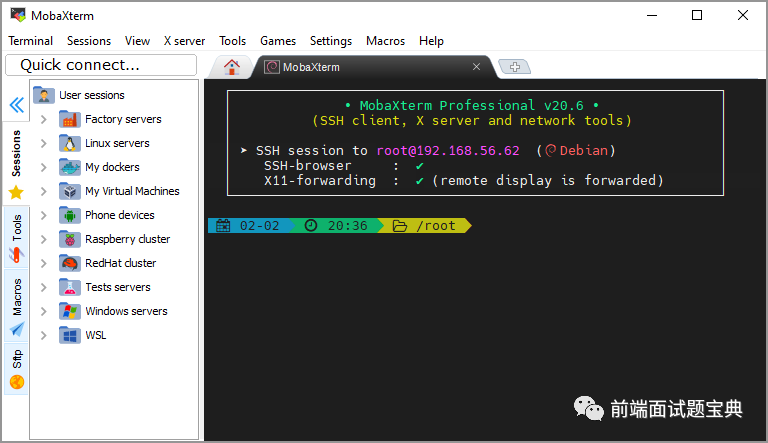Collapse sidebar with the double-arrow icon
The image size is (768, 443).
point(17,105)
